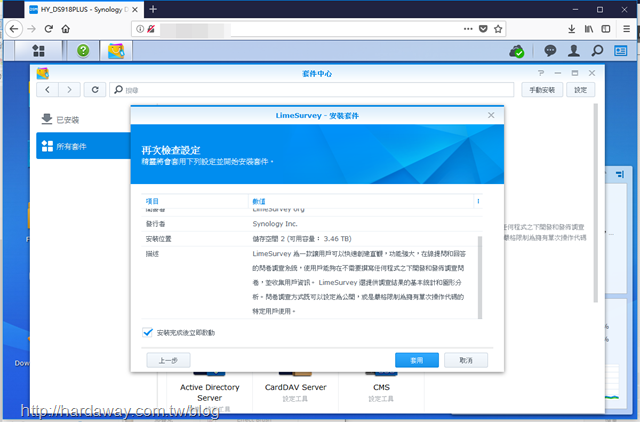
Task: Close the HY_DS918PLUS browser tab
Action: click(135, 9)
